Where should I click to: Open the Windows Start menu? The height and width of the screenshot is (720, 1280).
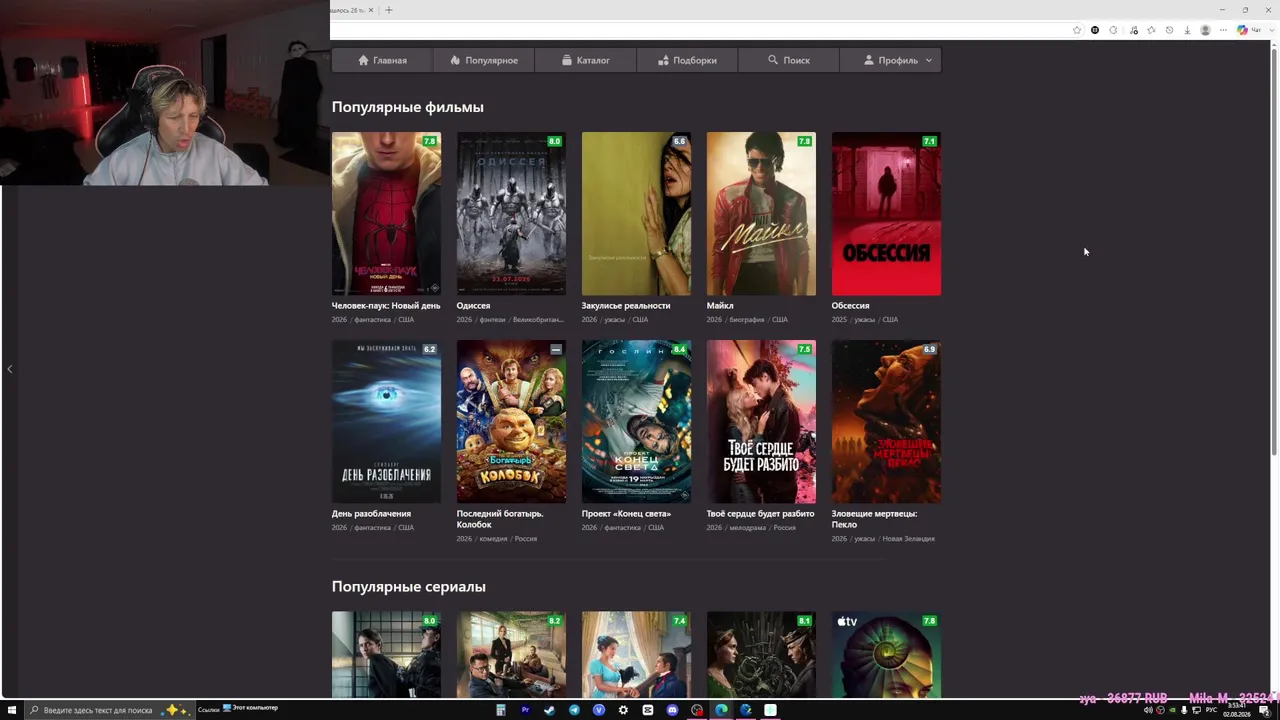[x=12, y=710]
